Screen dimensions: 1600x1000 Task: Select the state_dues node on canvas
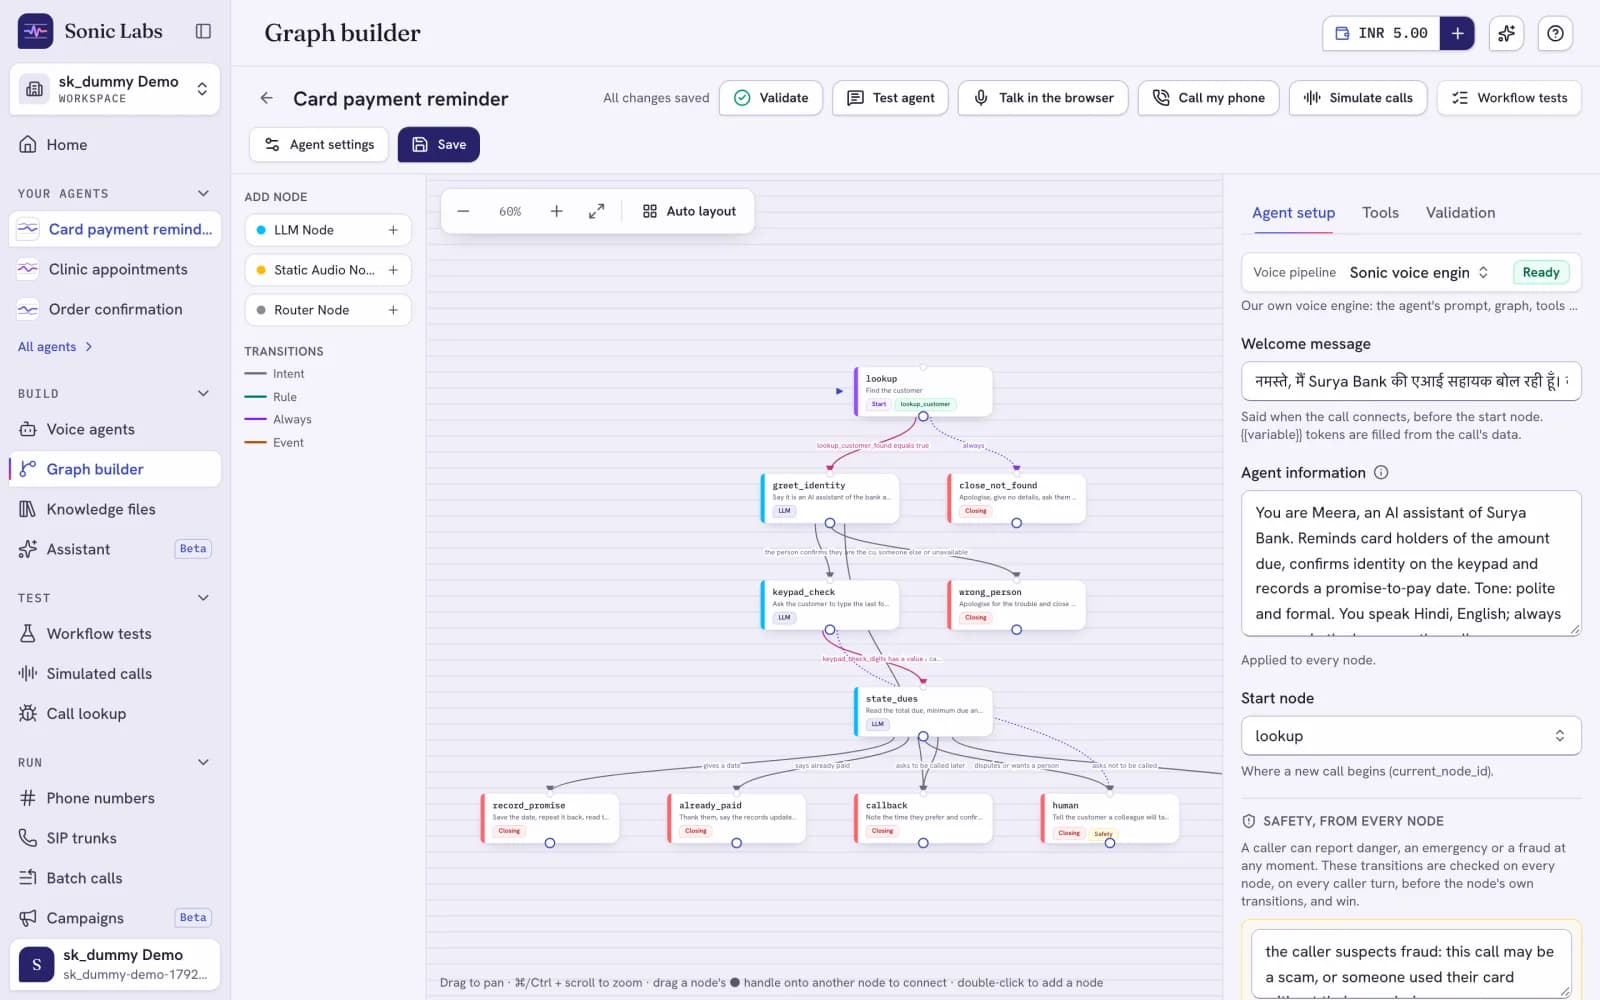coord(923,711)
